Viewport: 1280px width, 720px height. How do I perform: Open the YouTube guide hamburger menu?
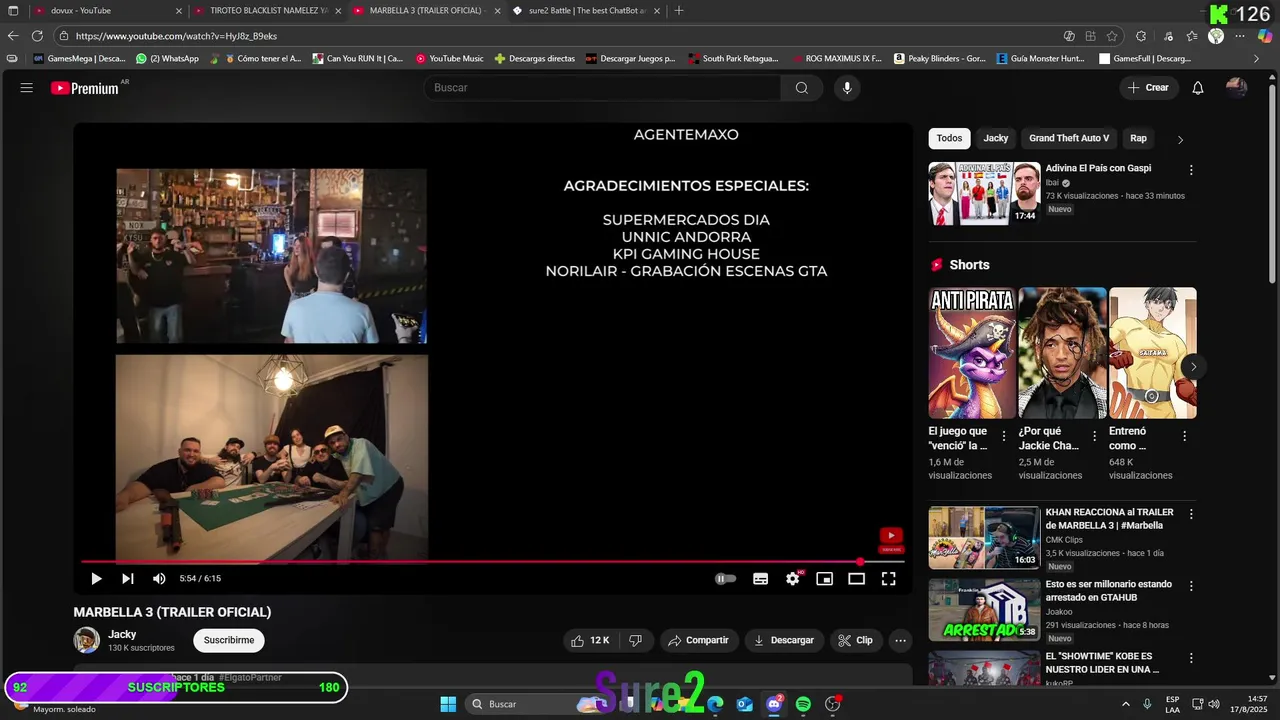pyautogui.click(x=27, y=88)
